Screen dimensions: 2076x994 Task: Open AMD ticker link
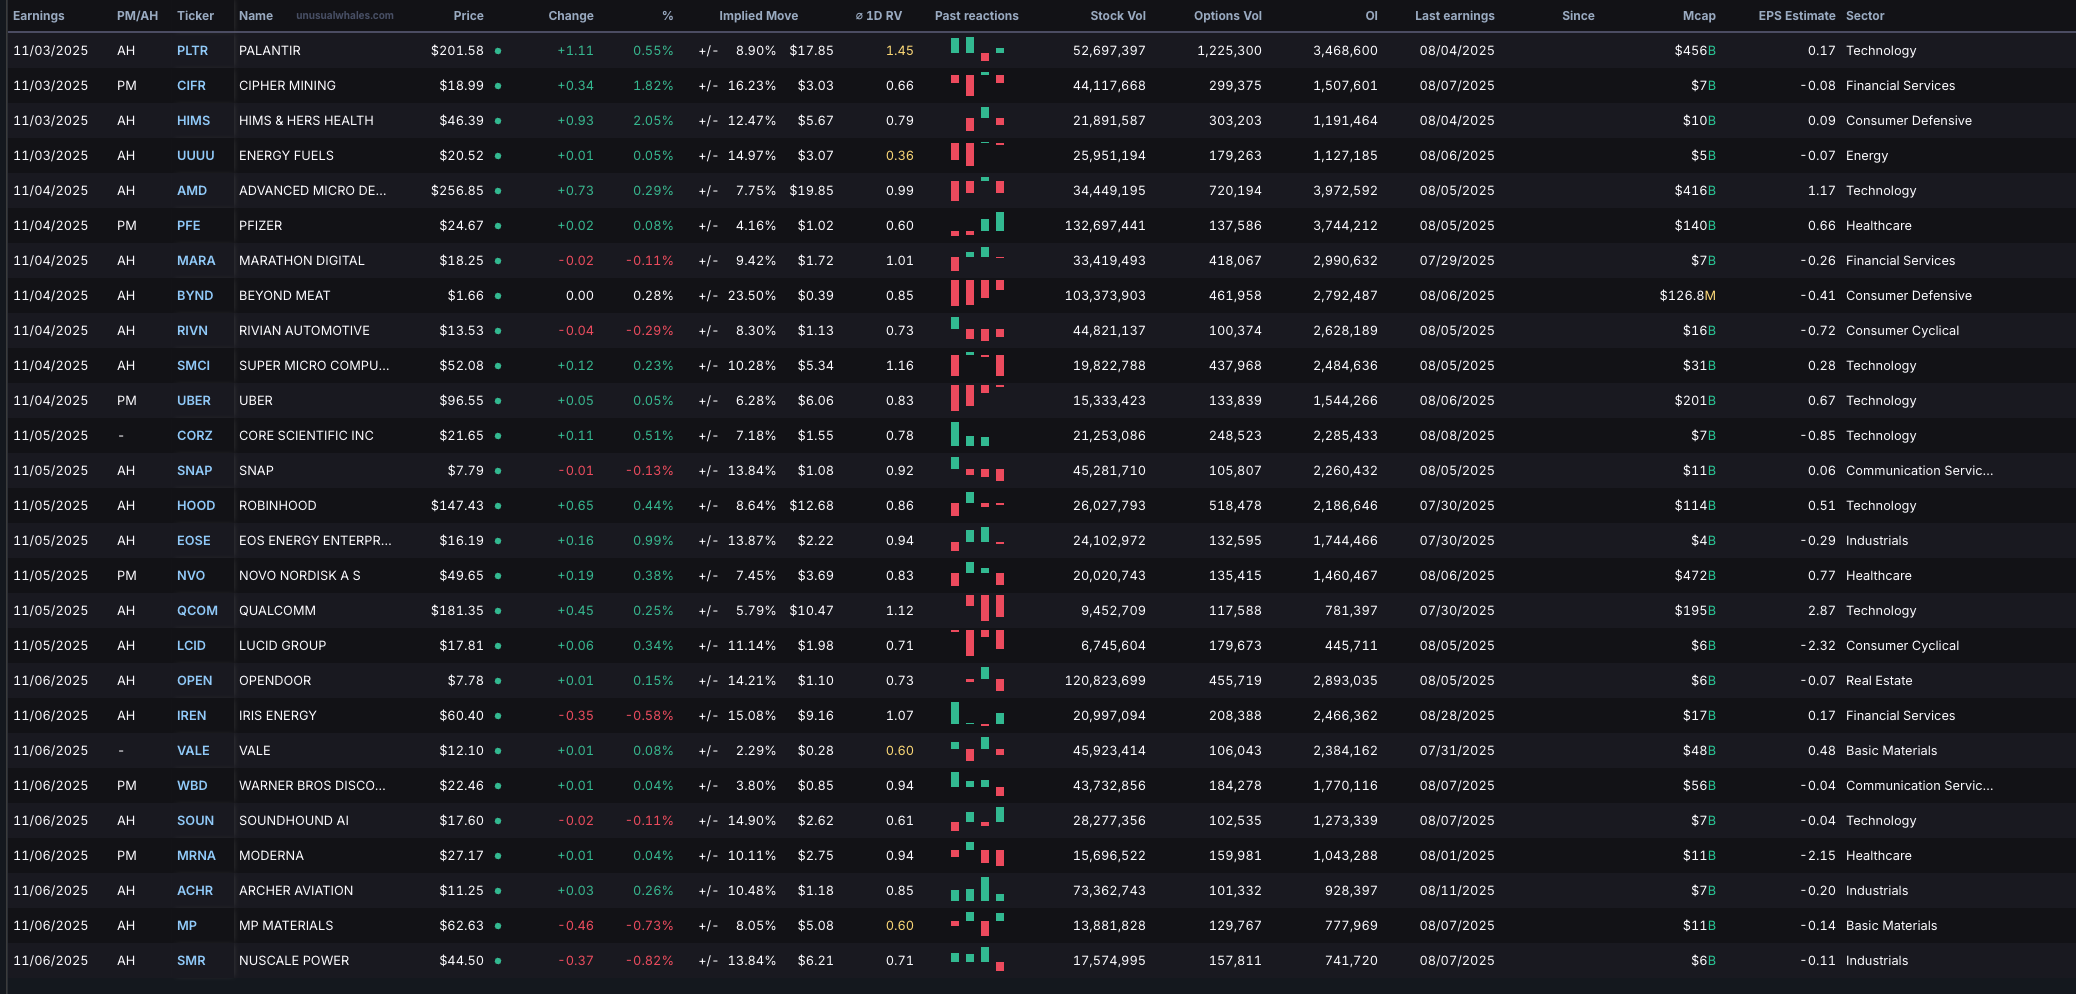click(192, 191)
